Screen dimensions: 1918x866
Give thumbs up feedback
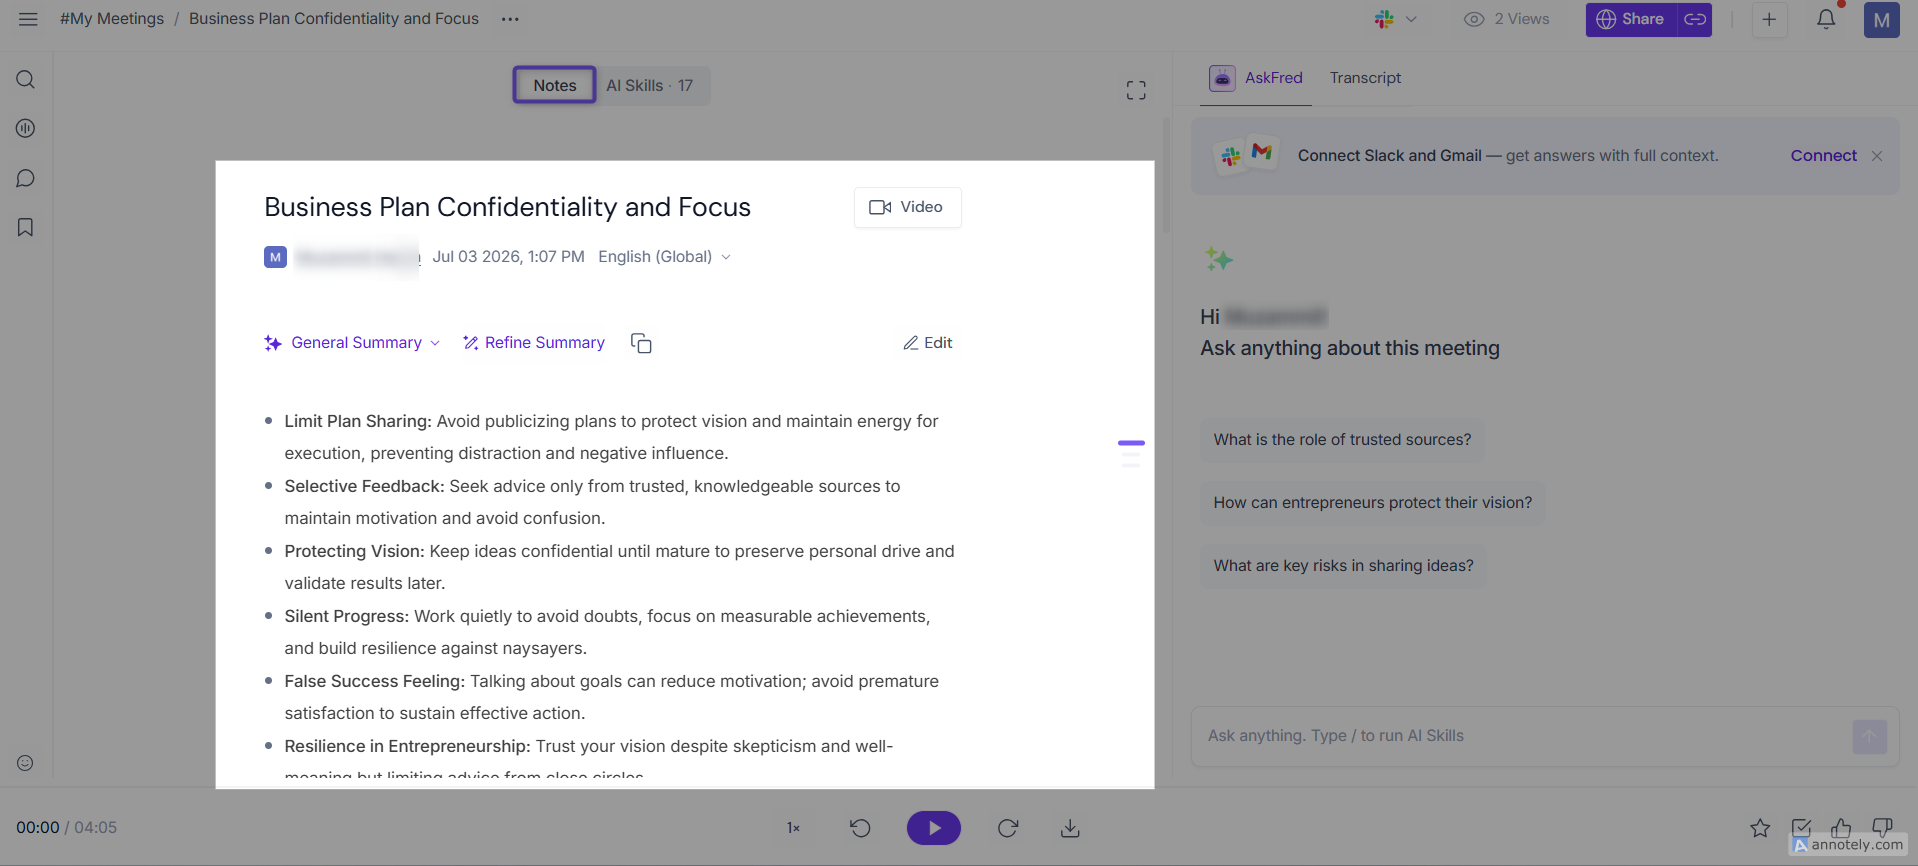(1841, 828)
